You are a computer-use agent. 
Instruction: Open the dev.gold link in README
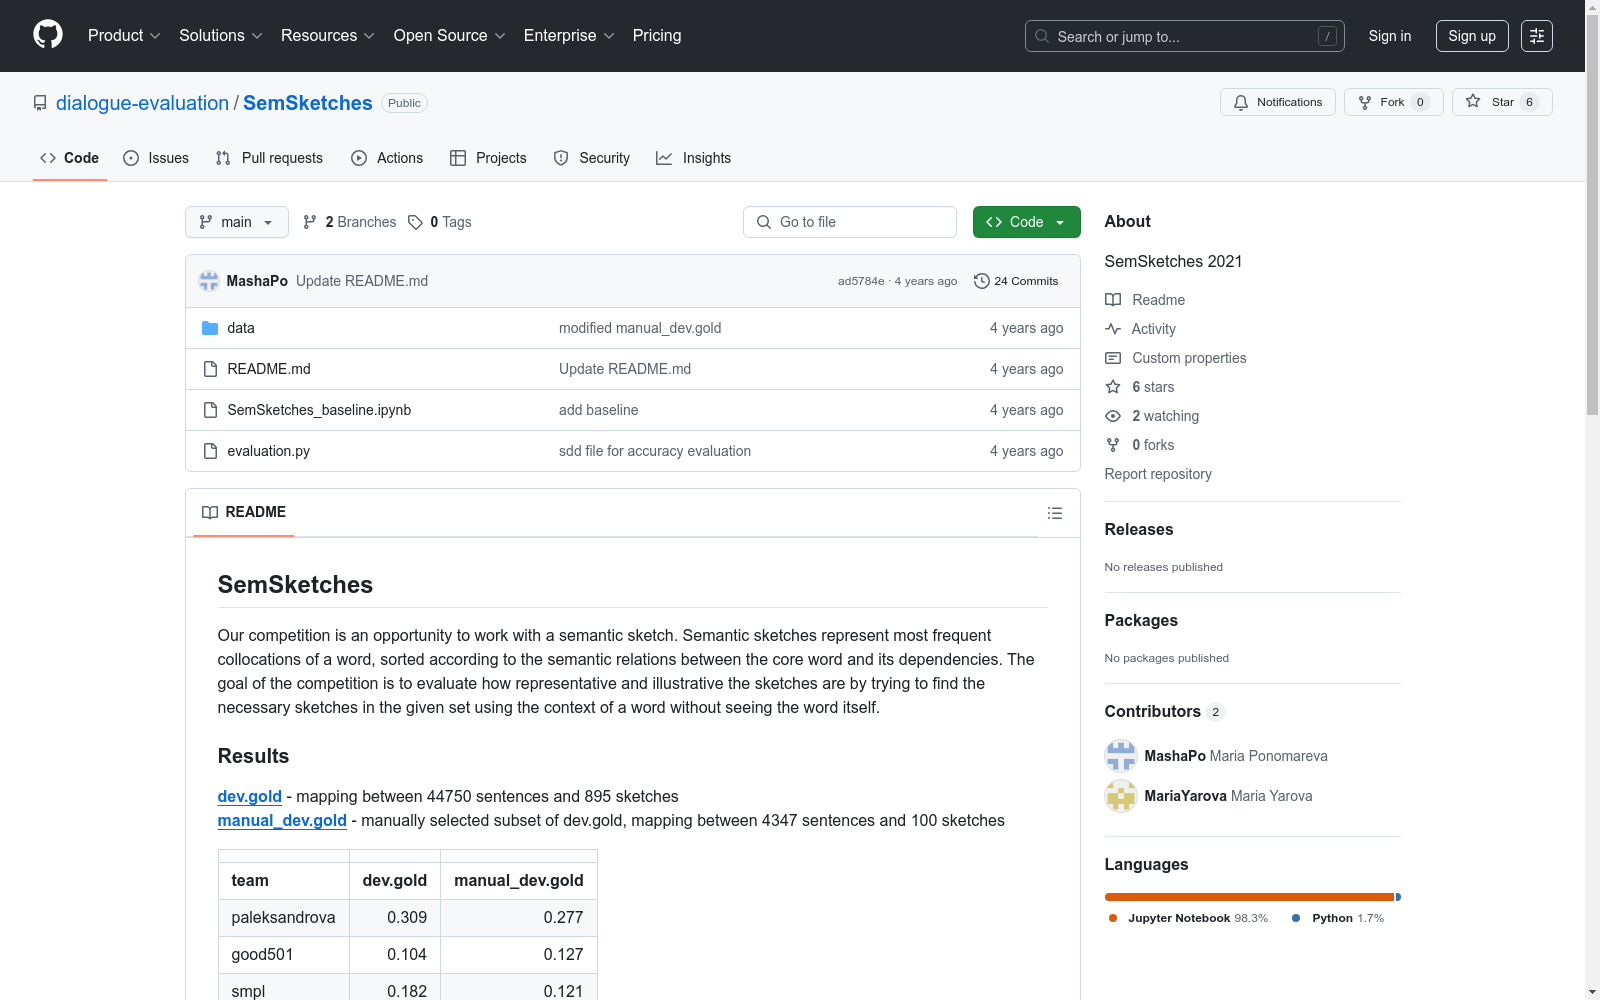(250, 796)
